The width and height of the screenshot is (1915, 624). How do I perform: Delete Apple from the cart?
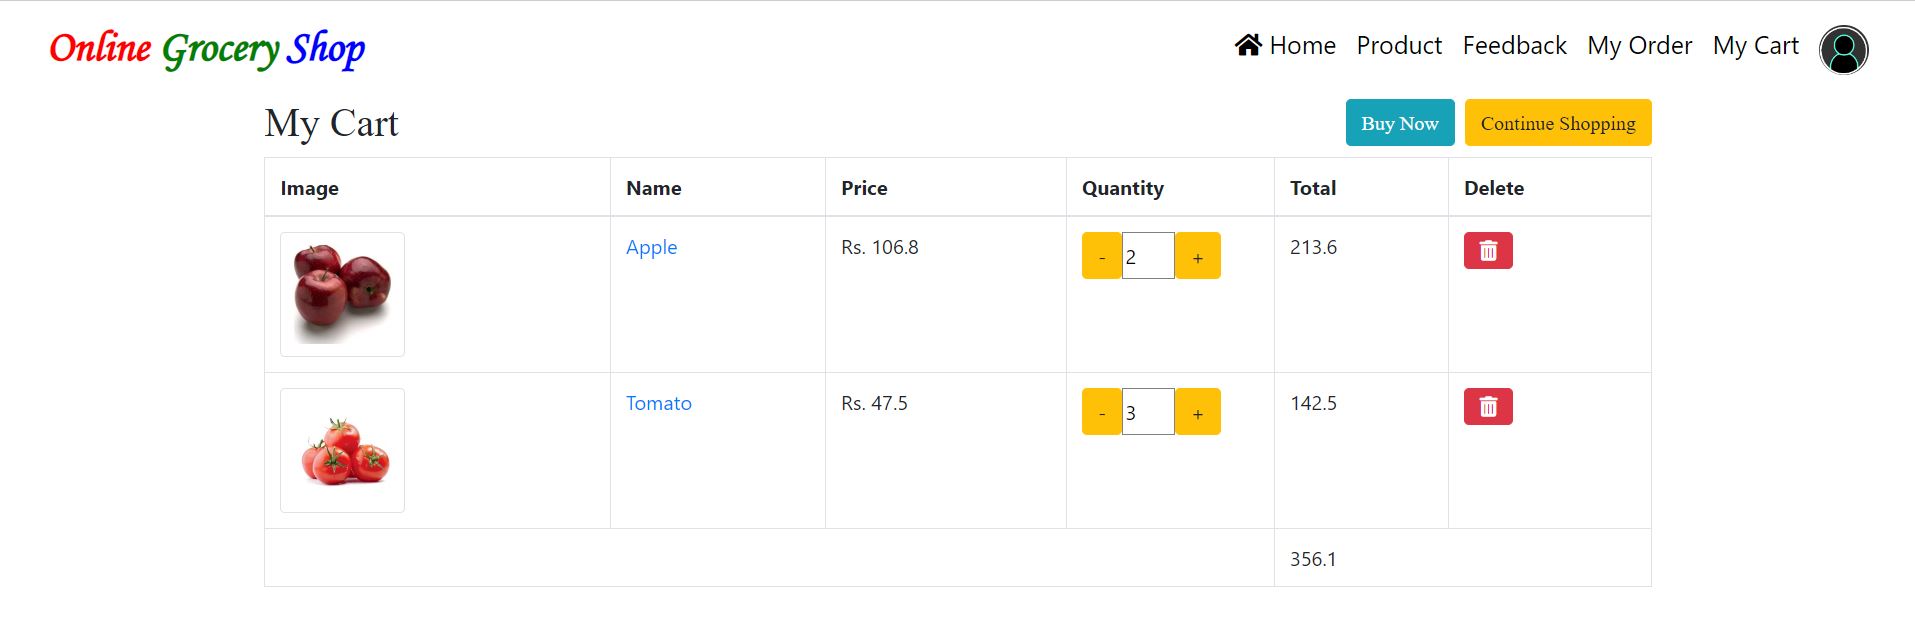tap(1488, 251)
